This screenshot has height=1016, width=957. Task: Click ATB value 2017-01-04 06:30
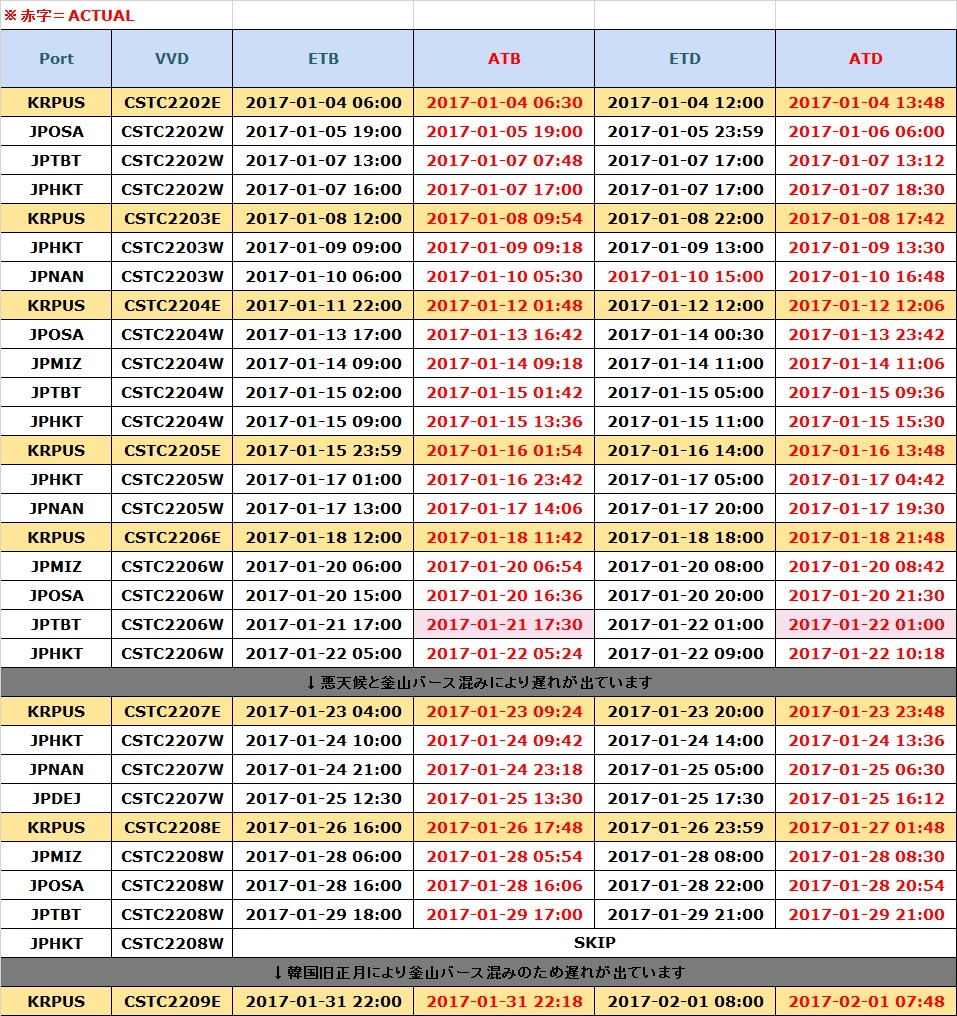pos(504,102)
